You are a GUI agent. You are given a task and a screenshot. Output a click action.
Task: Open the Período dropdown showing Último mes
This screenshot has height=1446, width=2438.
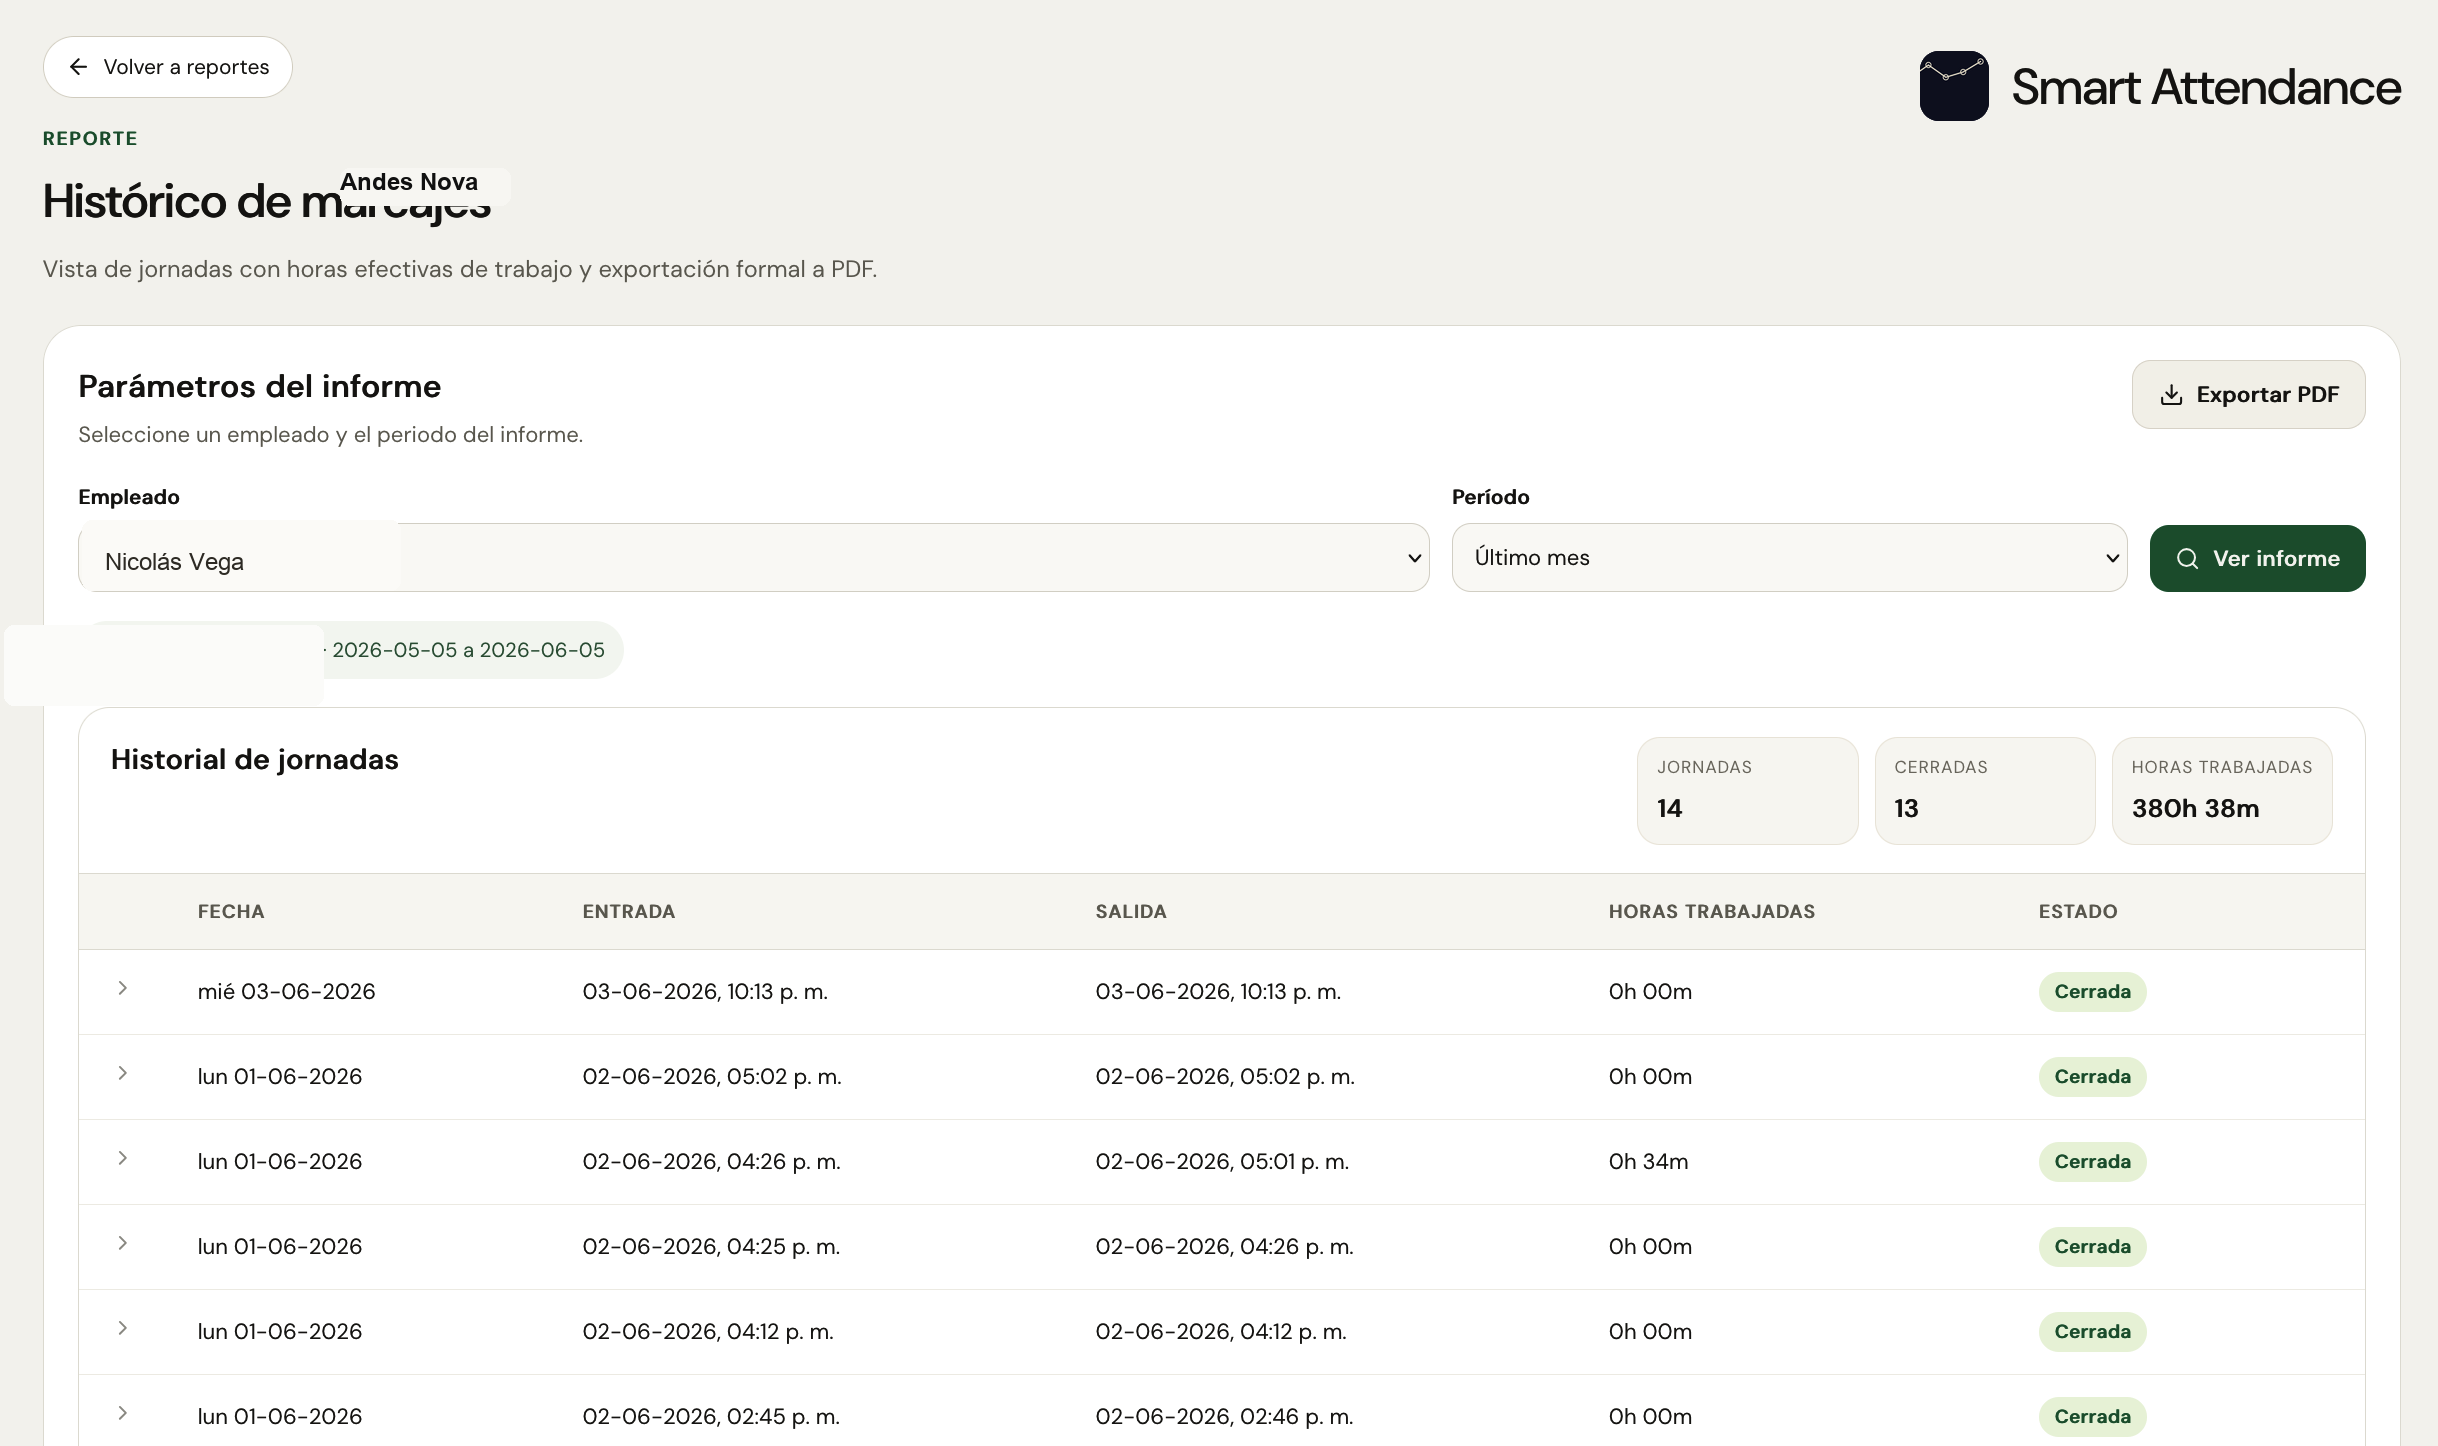(x=1789, y=558)
